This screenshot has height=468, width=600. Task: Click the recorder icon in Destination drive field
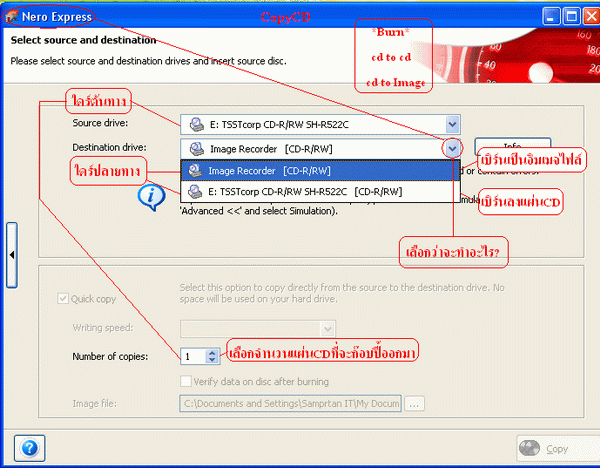pyautogui.click(x=197, y=148)
